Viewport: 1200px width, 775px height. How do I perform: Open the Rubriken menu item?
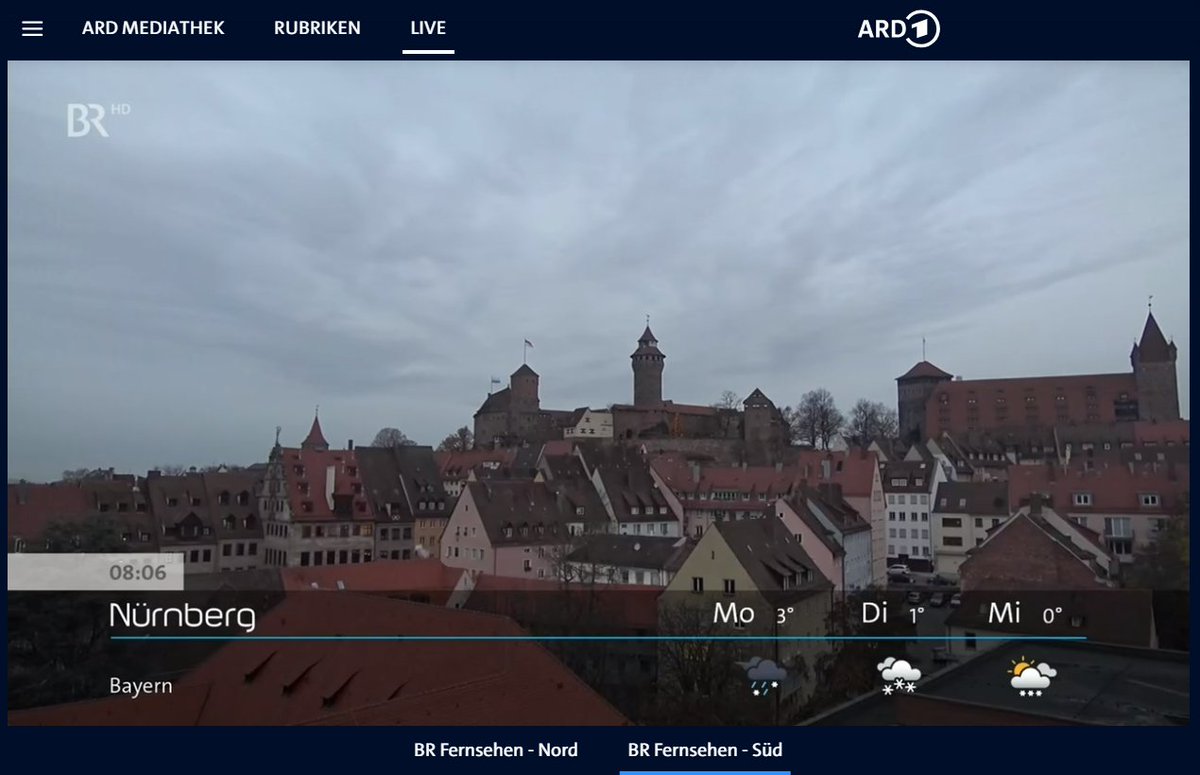317,28
